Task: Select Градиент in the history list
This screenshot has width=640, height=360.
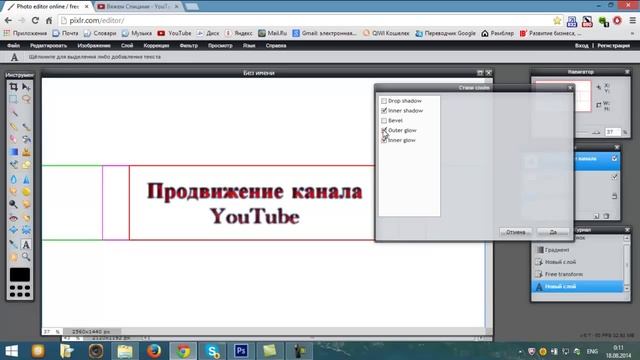Action: (x=557, y=250)
